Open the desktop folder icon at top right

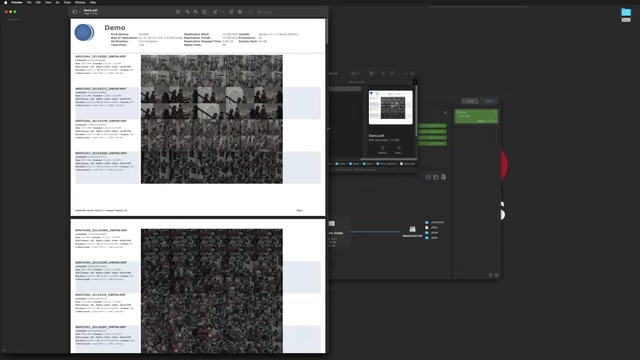(x=626, y=12)
